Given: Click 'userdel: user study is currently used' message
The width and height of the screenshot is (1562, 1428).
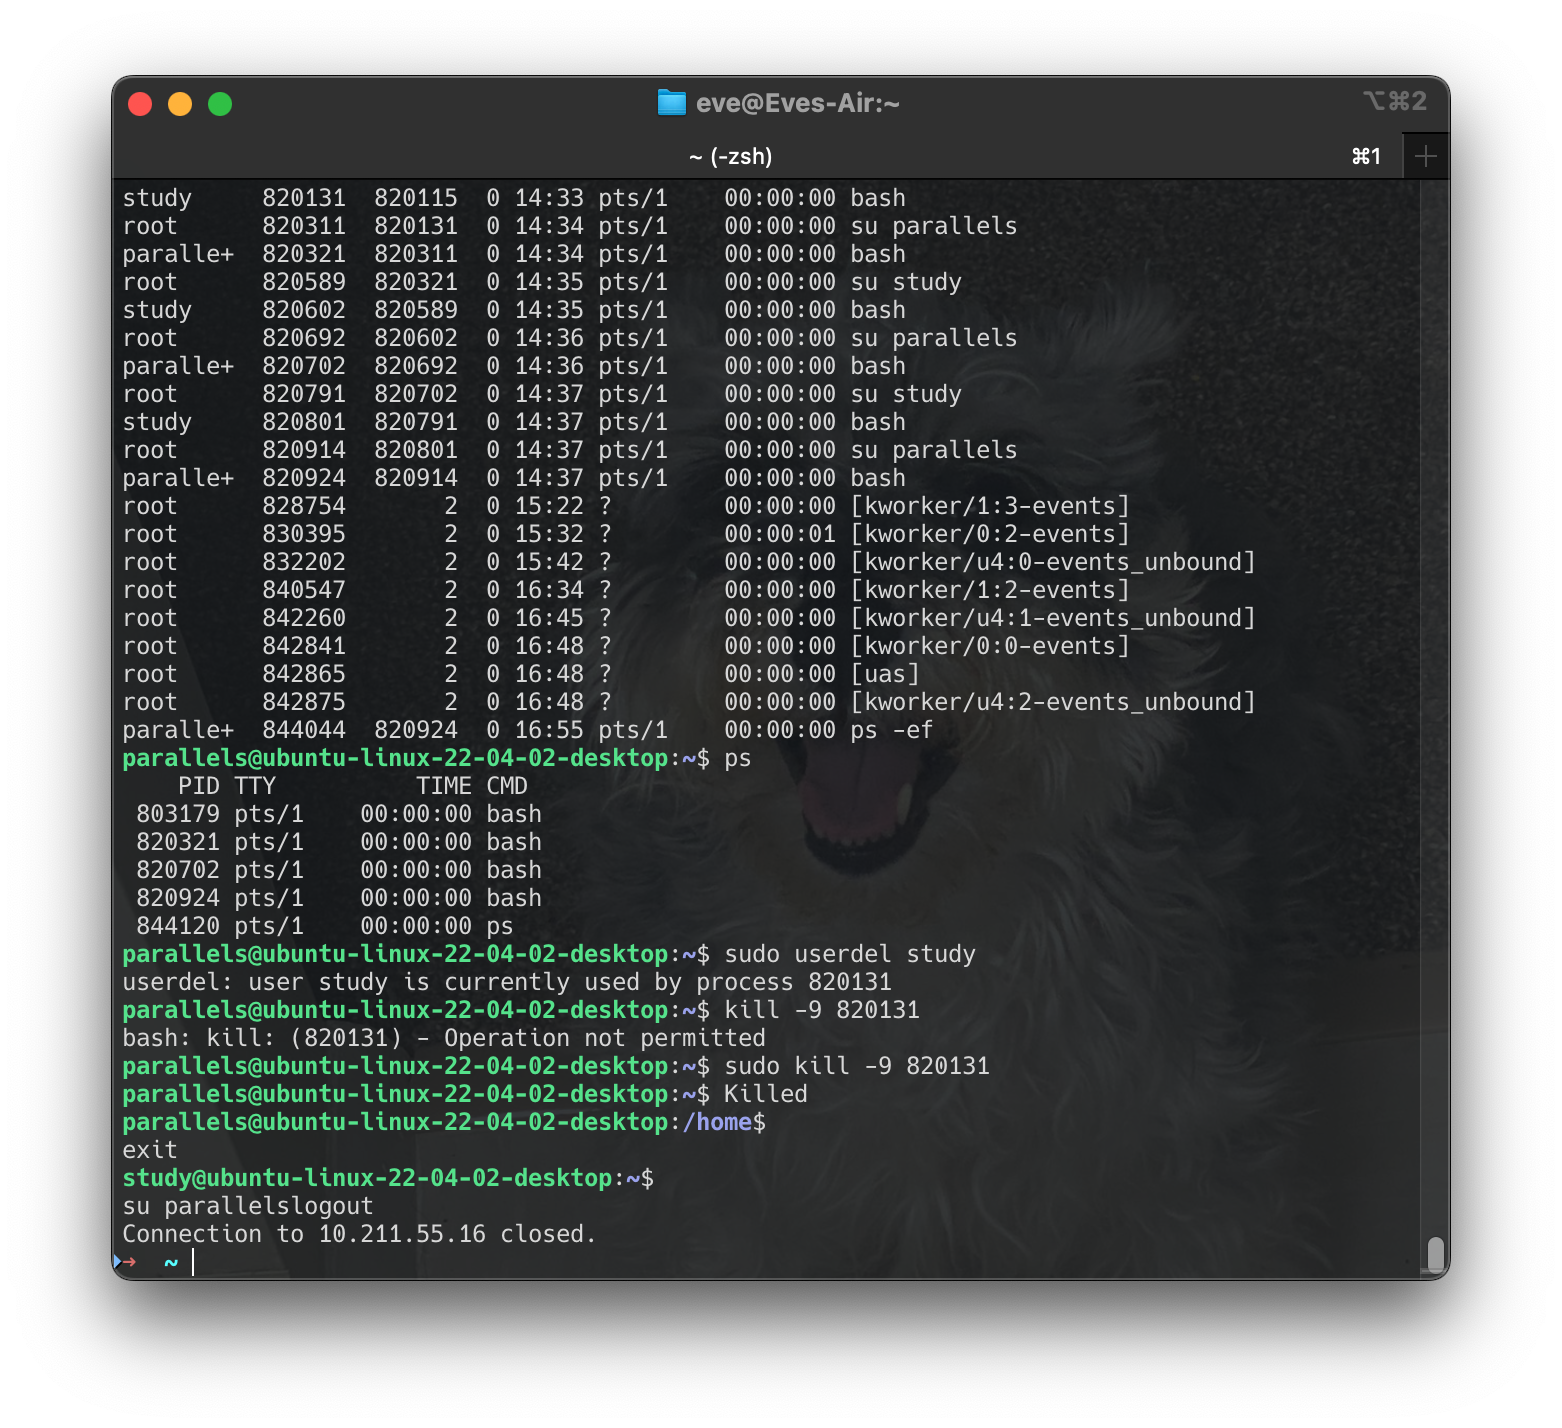Looking at the screenshot, I should (x=507, y=982).
